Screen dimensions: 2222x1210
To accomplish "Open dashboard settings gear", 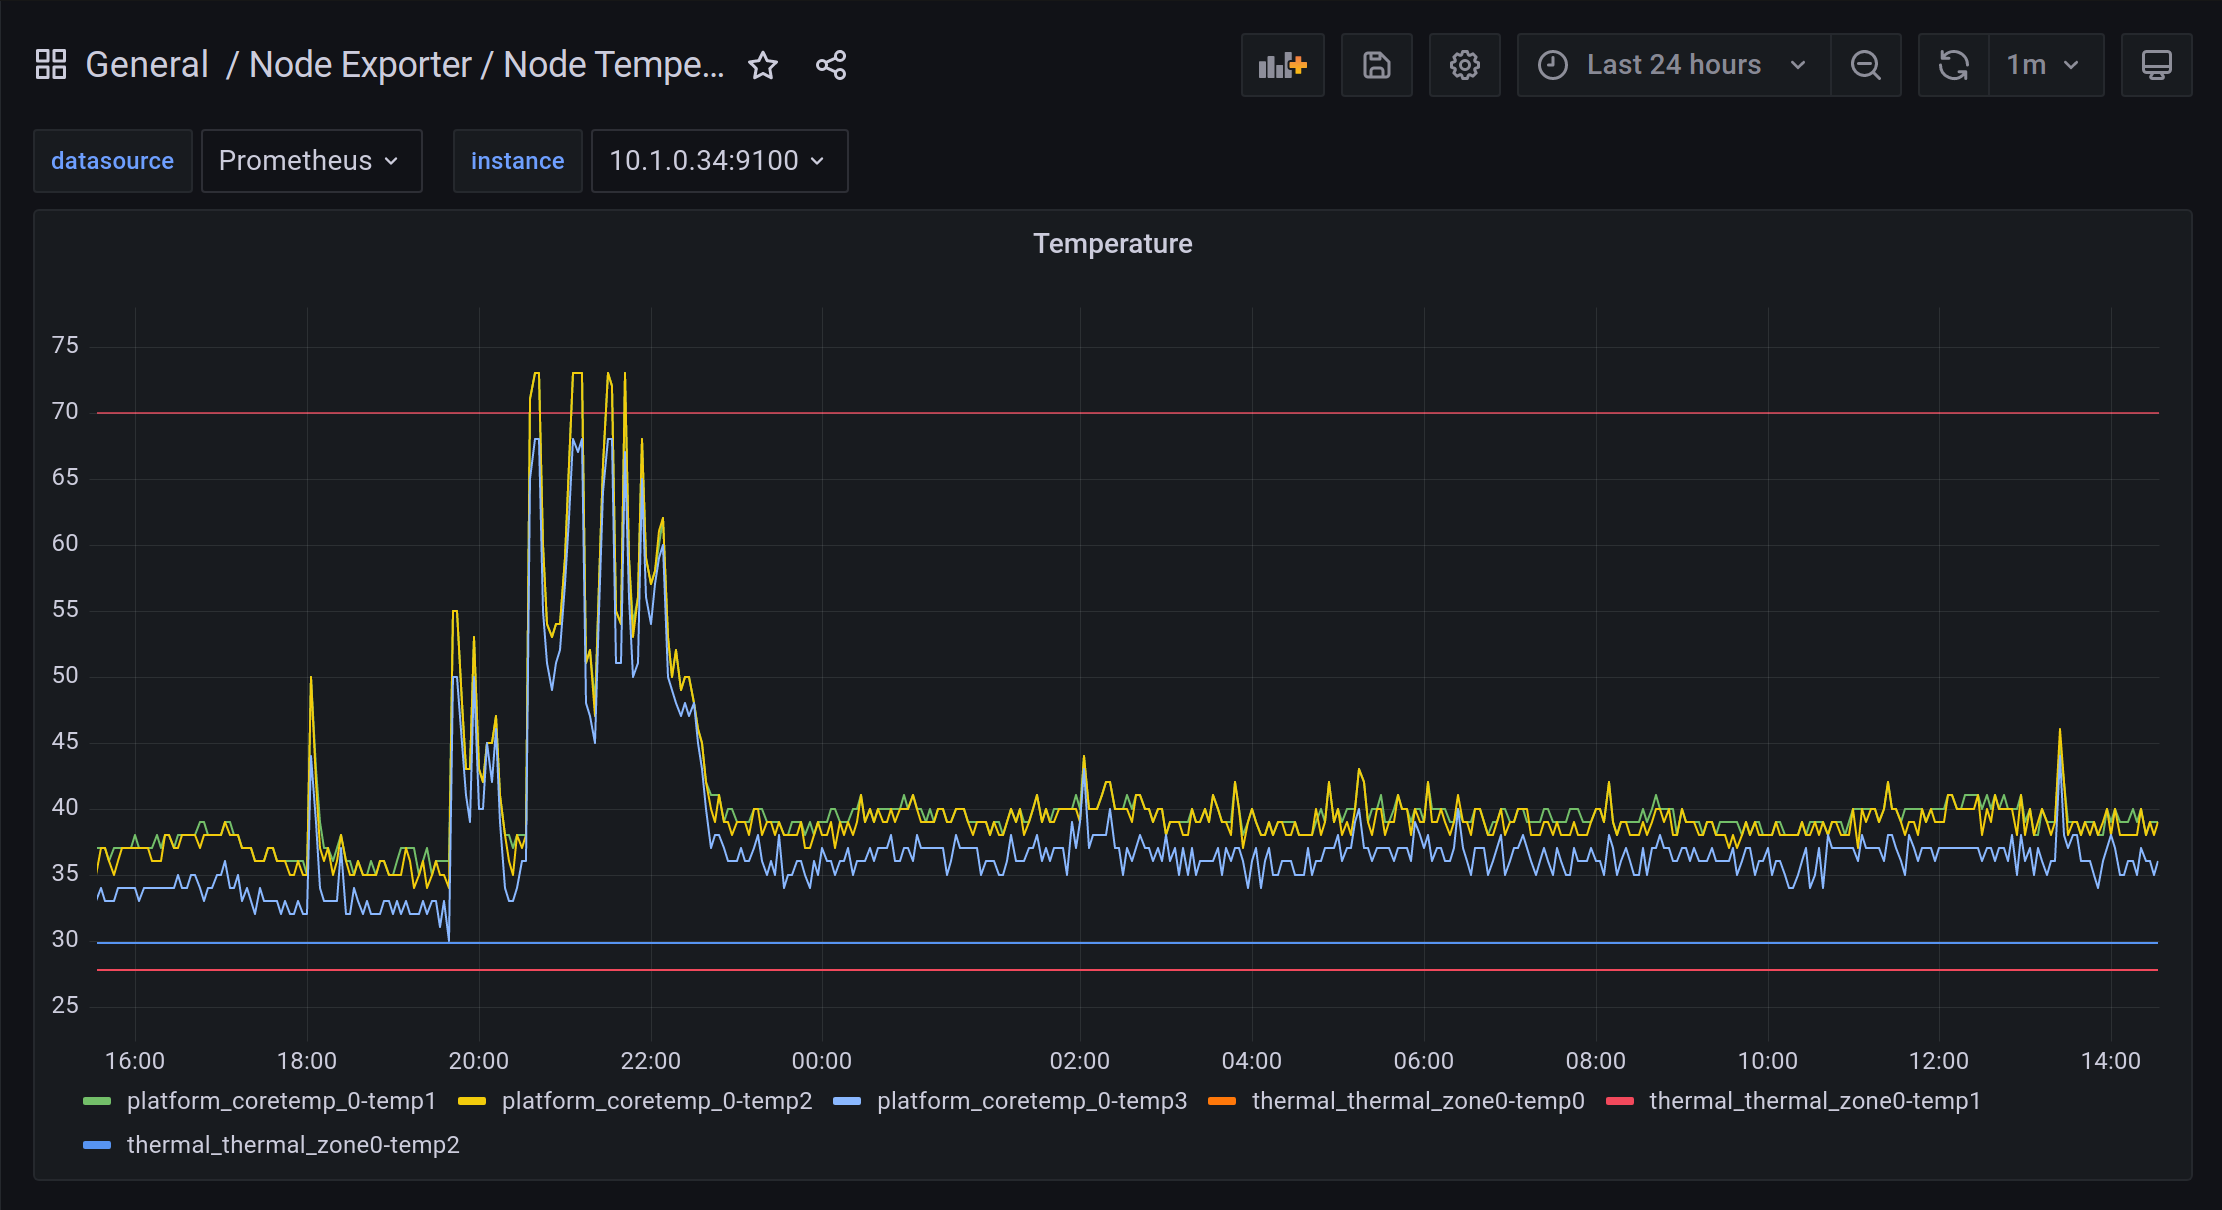I will tap(1464, 65).
